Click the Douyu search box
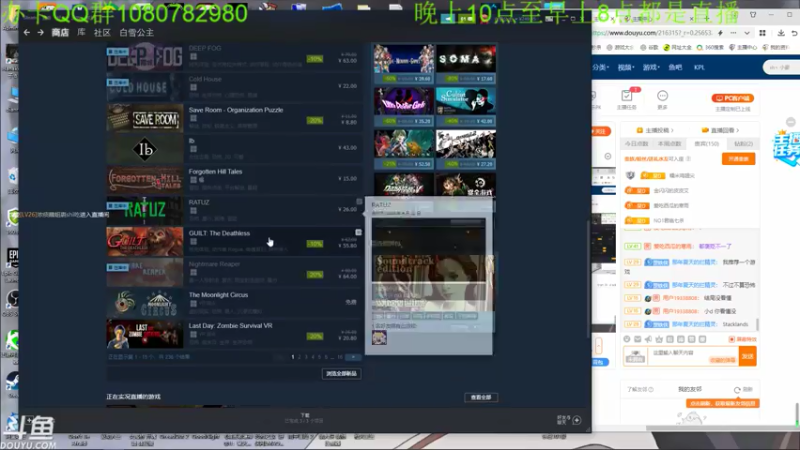The width and height of the screenshot is (800, 450). point(781,67)
